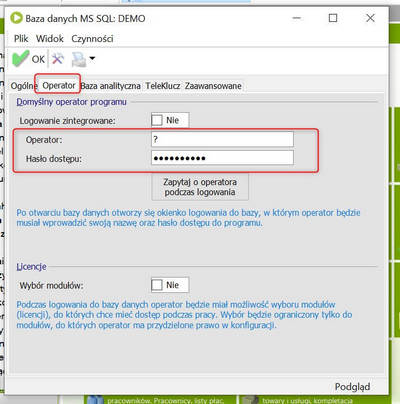Viewport: 400px width, 404px height.
Task: Open the crossed tools settings icon
Action: (58, 59)
